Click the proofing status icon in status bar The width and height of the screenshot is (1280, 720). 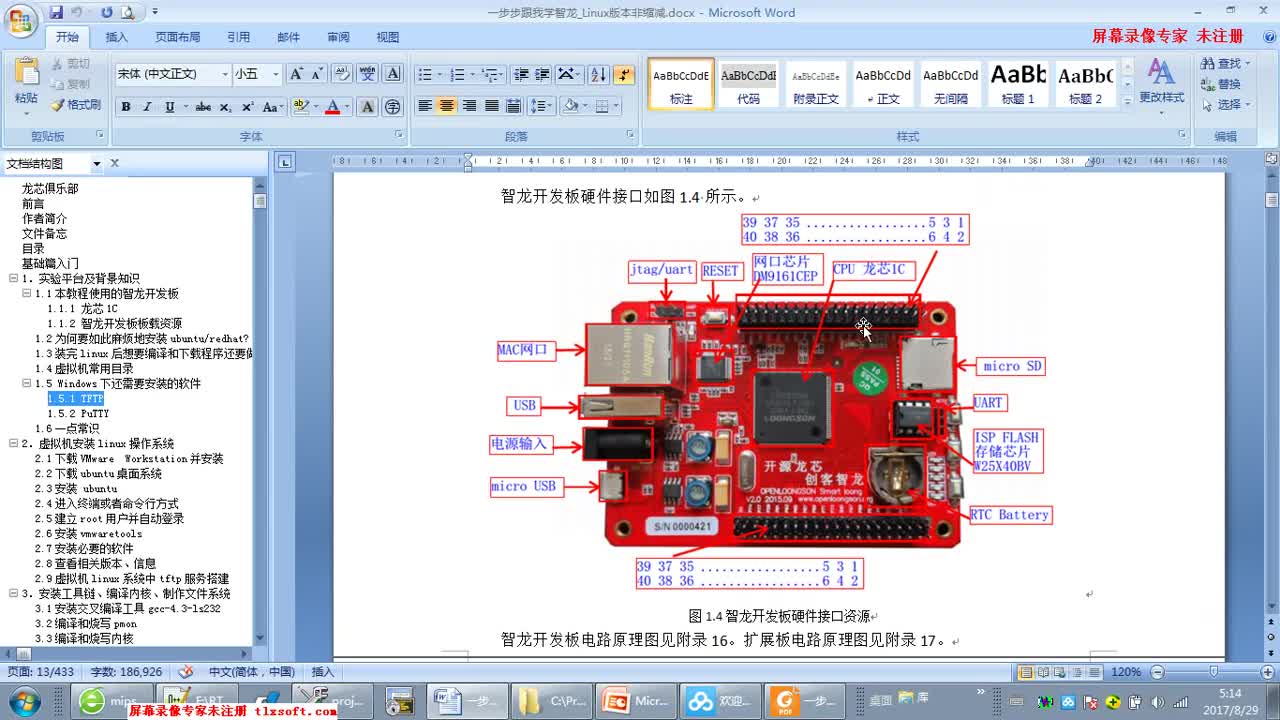click(x=186, y=672)
